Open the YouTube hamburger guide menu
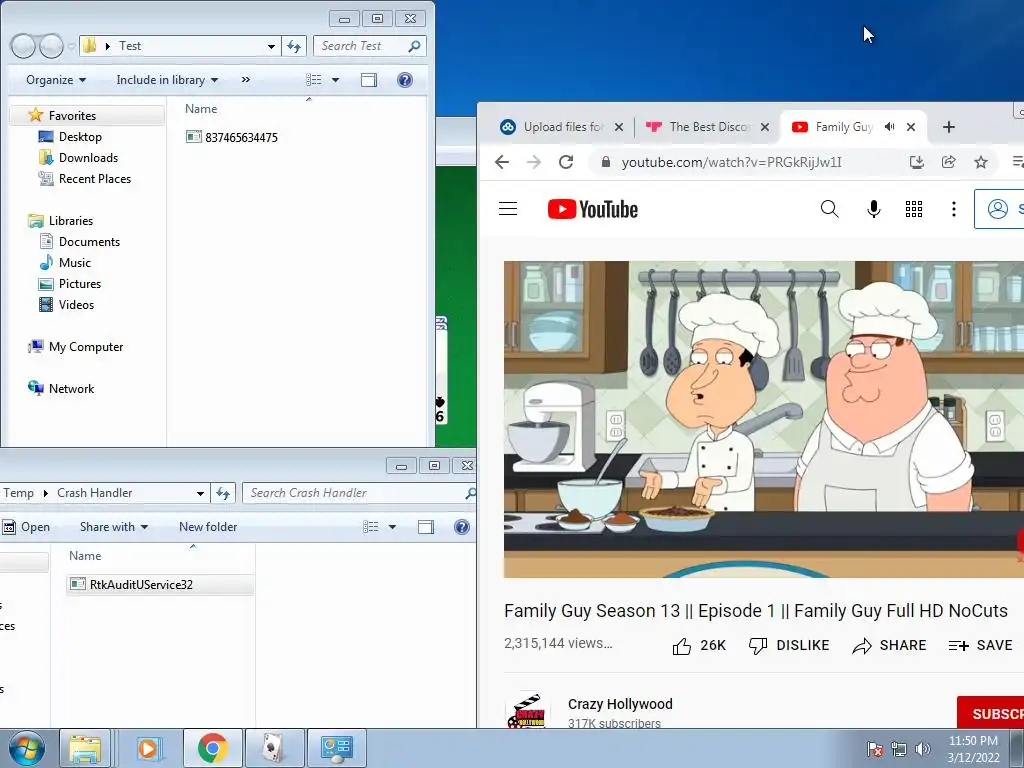The height and width of the screenshot is (768, 1024). point(508,209)
